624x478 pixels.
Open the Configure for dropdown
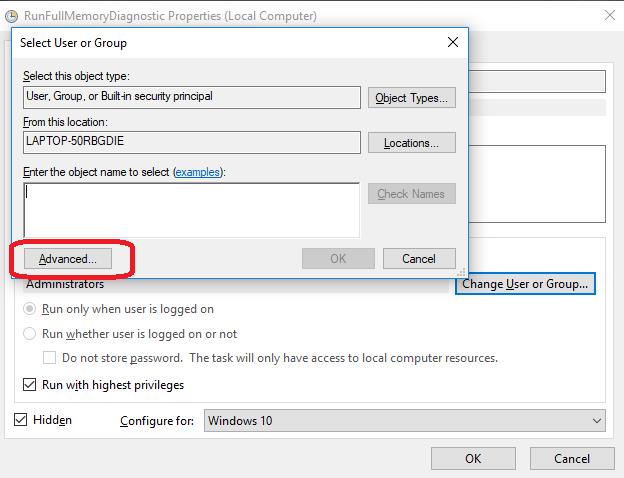pos(405,421)
